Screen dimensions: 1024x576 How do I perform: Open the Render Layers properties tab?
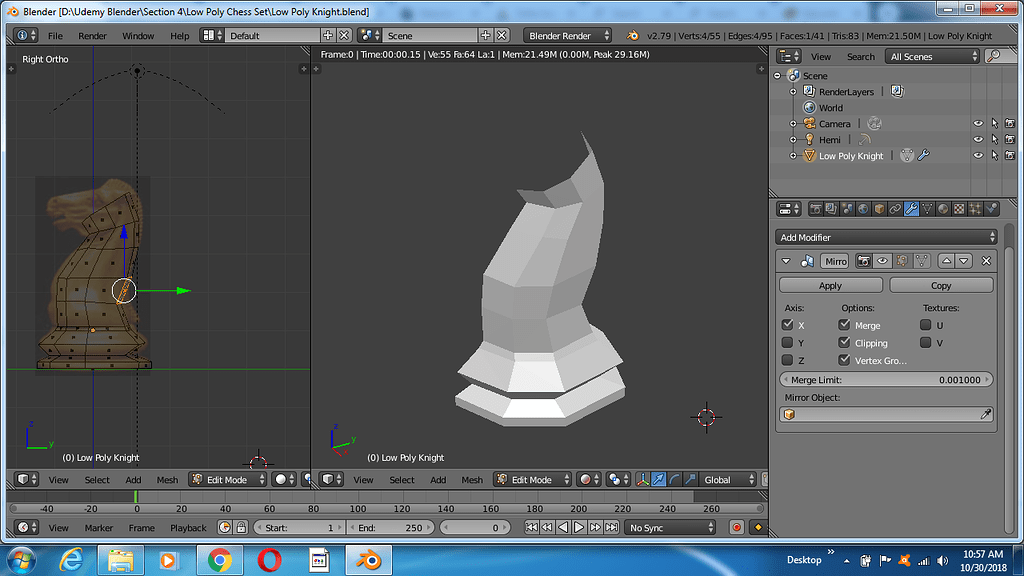(831, 209)
